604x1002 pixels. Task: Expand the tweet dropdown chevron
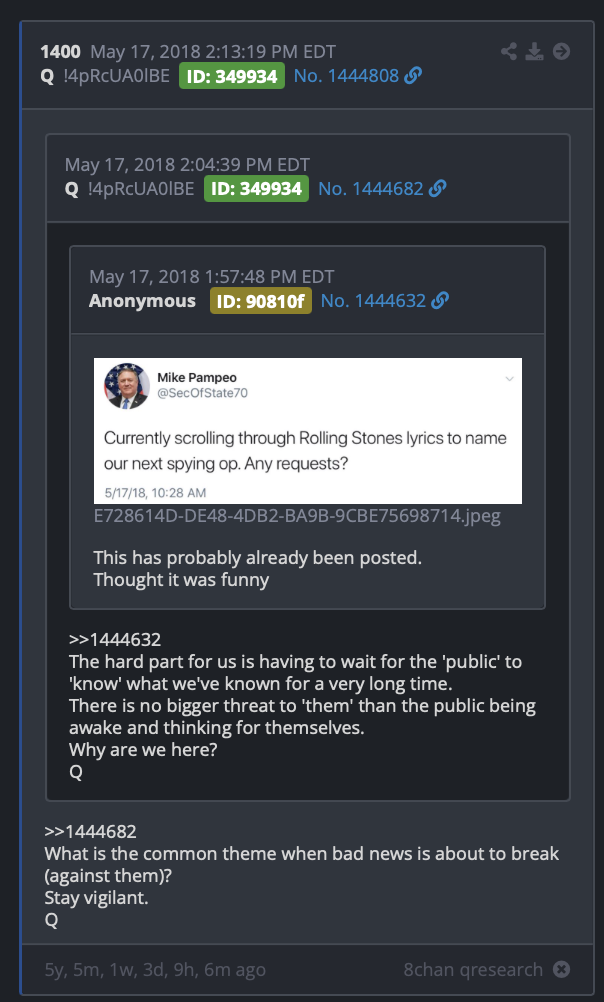tap(509, 379)
